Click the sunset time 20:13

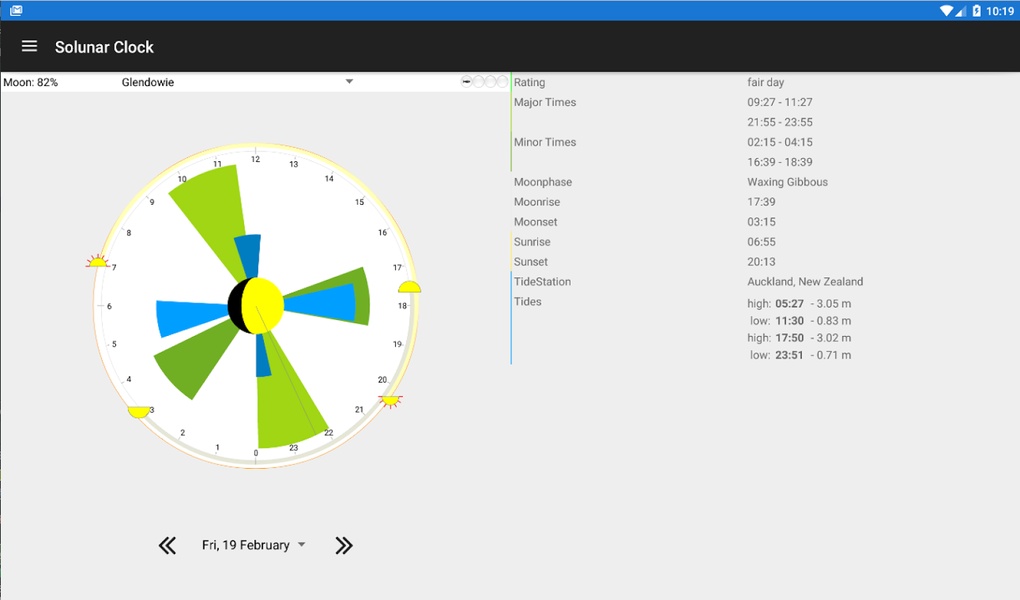(x=761, y=262)
